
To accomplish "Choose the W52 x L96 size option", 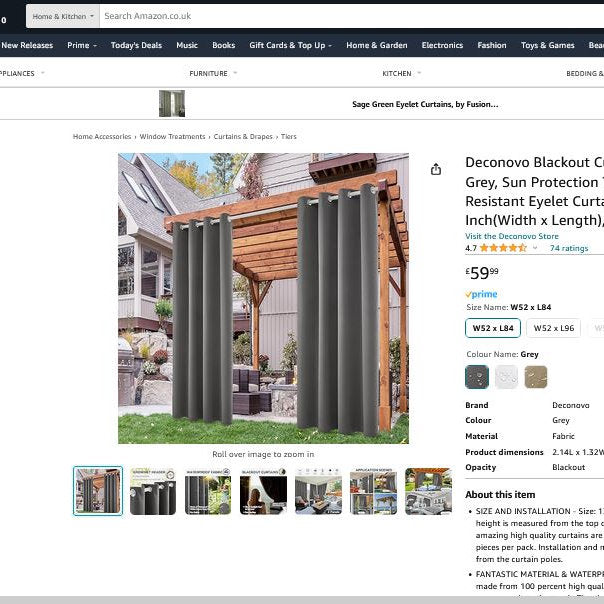I will (554, 328).
